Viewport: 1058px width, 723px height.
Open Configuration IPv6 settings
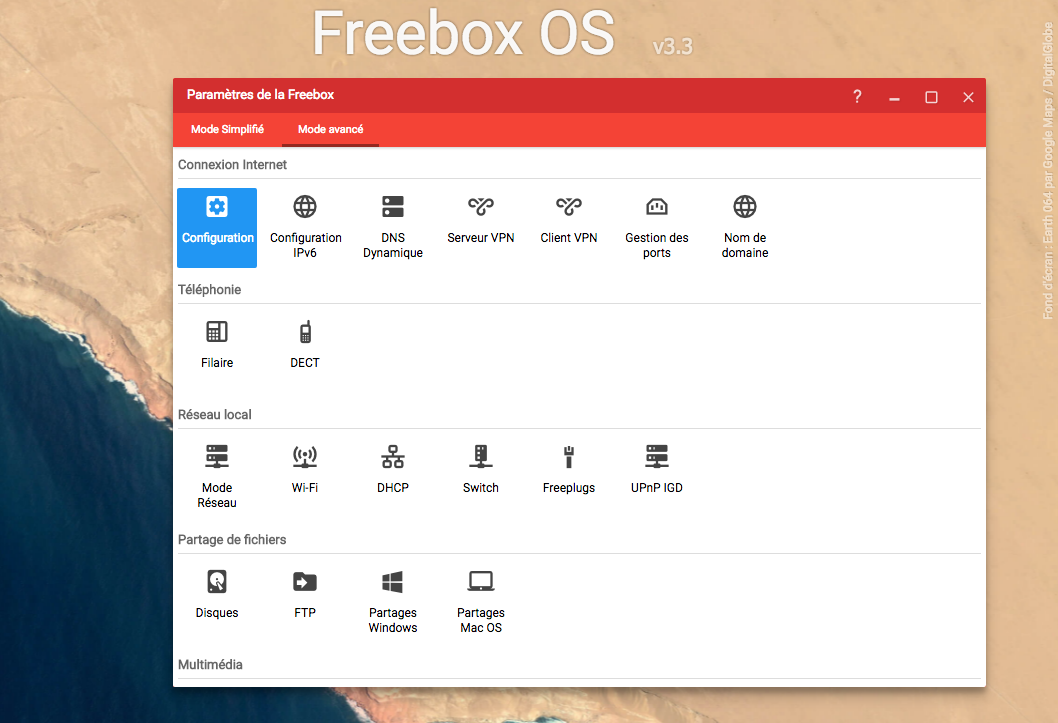point(305,227)
